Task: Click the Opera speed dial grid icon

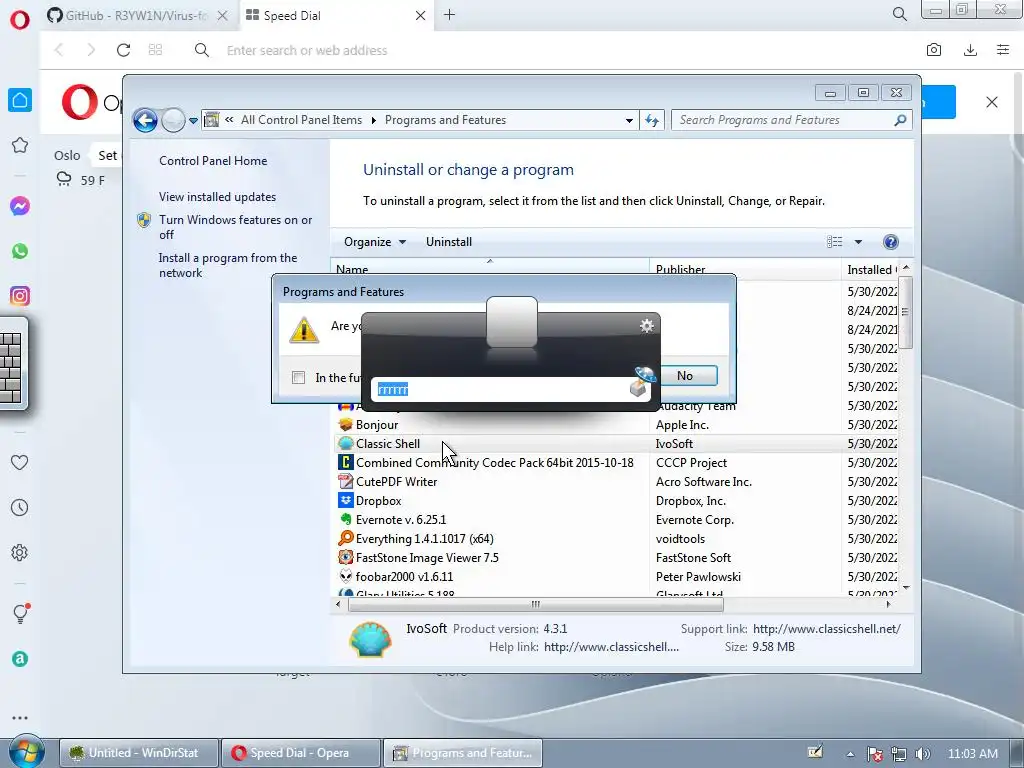Action: click(x=155, y=50)
